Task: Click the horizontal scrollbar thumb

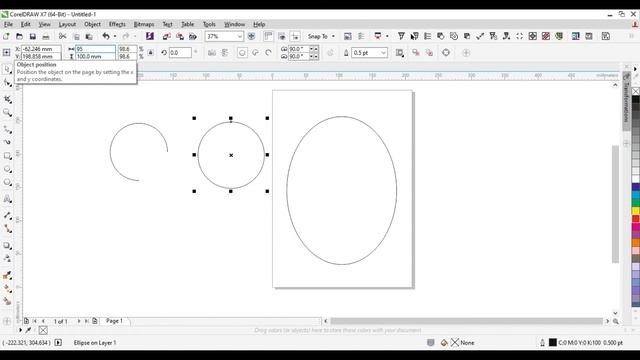Action: 467,321
